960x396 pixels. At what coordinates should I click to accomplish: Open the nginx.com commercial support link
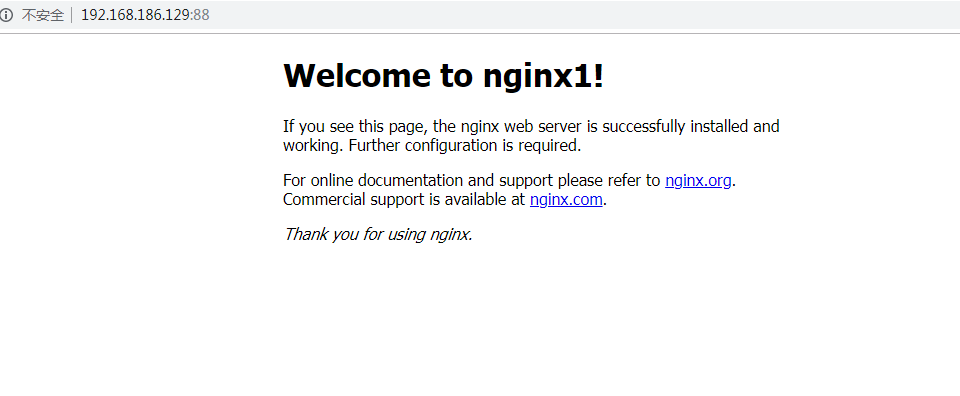566,200
